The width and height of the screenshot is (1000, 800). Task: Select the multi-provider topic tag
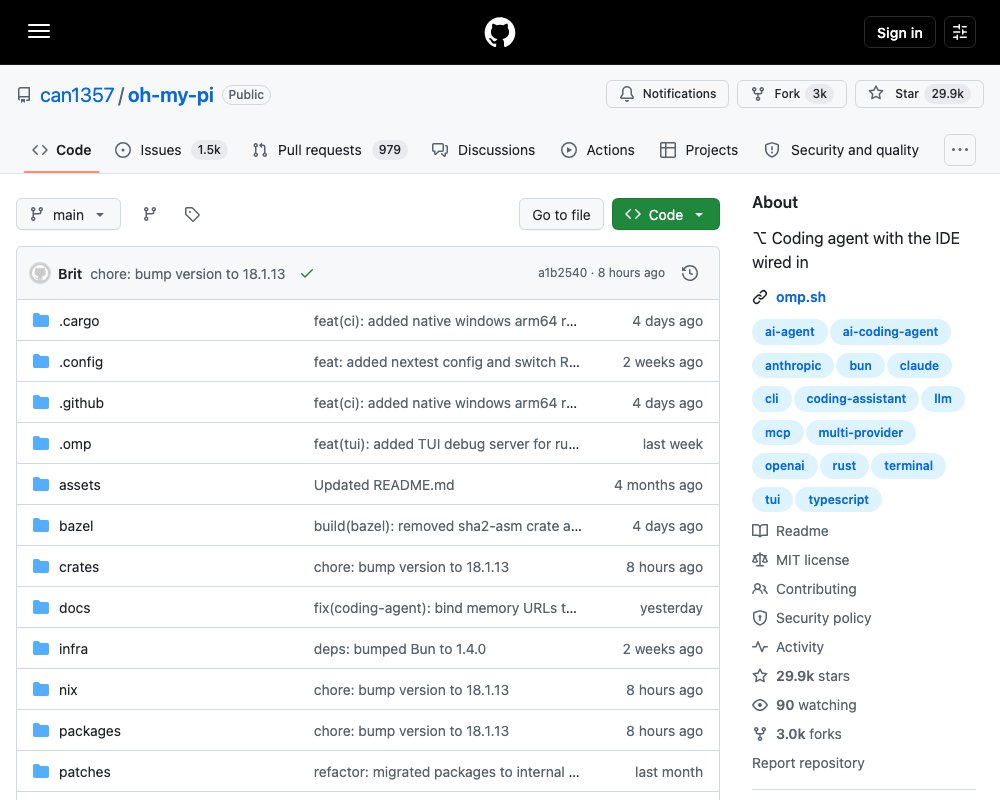coord(860,433)
